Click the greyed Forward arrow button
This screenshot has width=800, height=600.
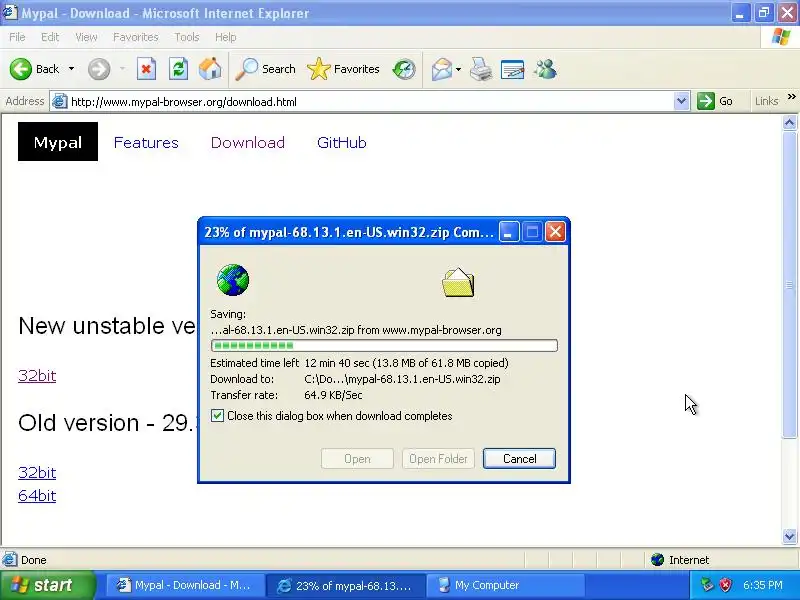pos(98,69)
